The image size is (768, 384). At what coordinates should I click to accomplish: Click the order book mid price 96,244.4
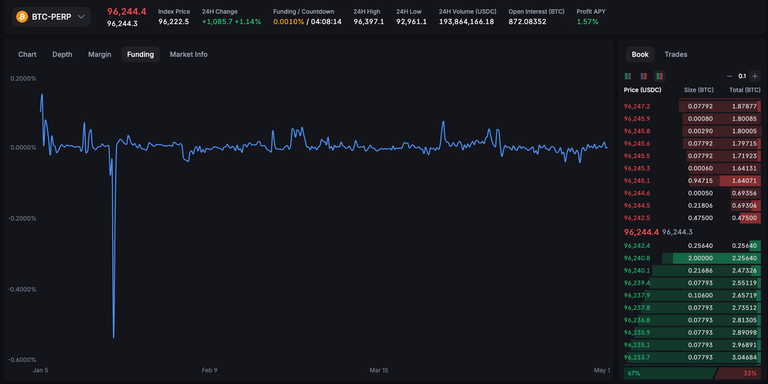(641, 232)
